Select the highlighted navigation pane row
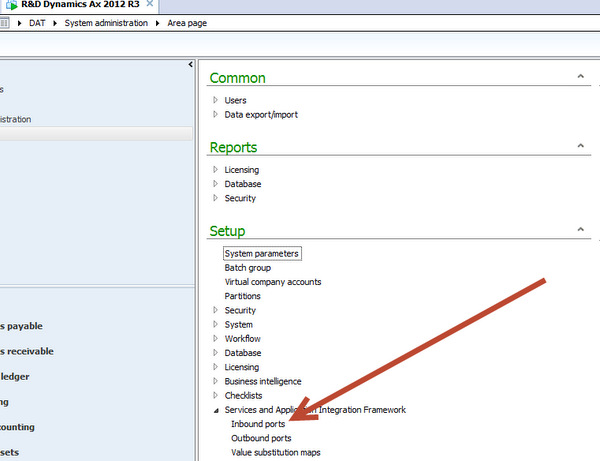Image resolution: width=600 pixels, height=461 pixels. [x=96, y=134]
